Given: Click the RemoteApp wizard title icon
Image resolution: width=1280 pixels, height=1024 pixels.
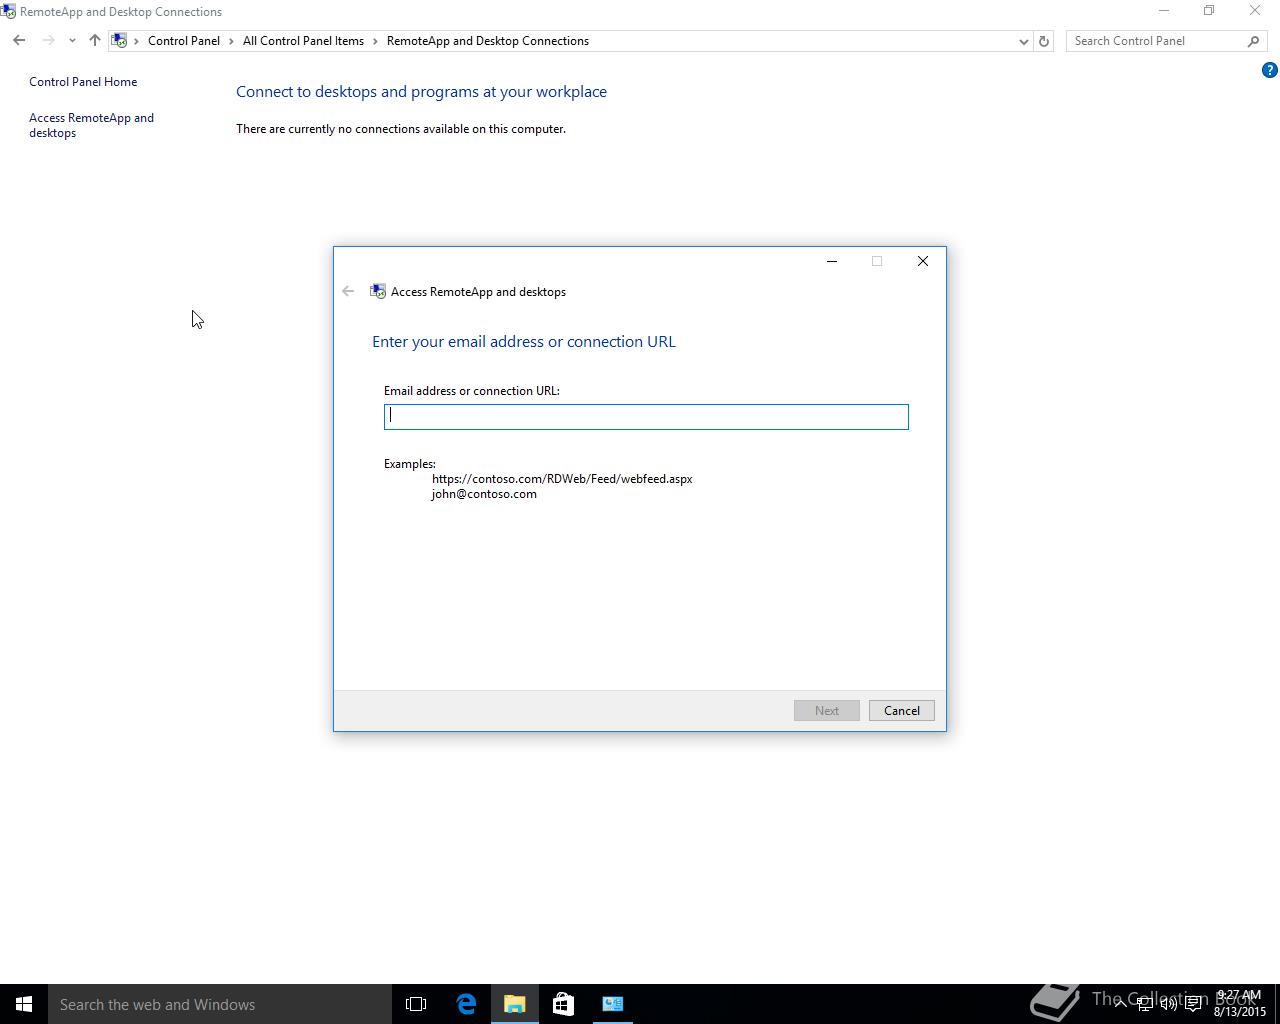Looking at the screenshot, I should (x=378, y=291).
